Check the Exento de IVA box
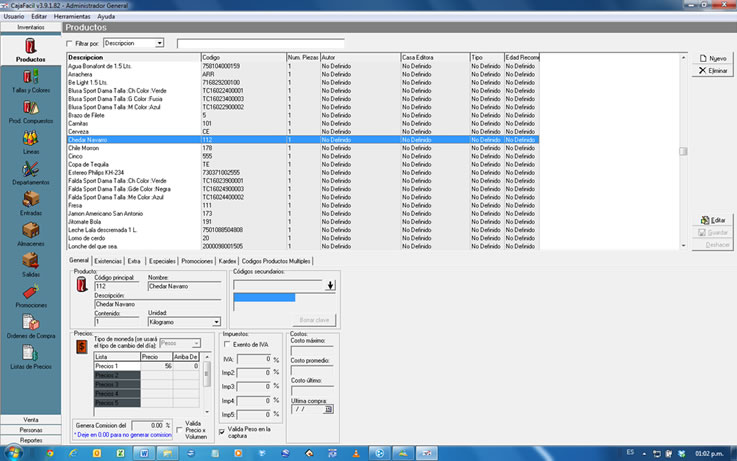The height and width of the screenshot is (461, 737). [x=225, y=344]
